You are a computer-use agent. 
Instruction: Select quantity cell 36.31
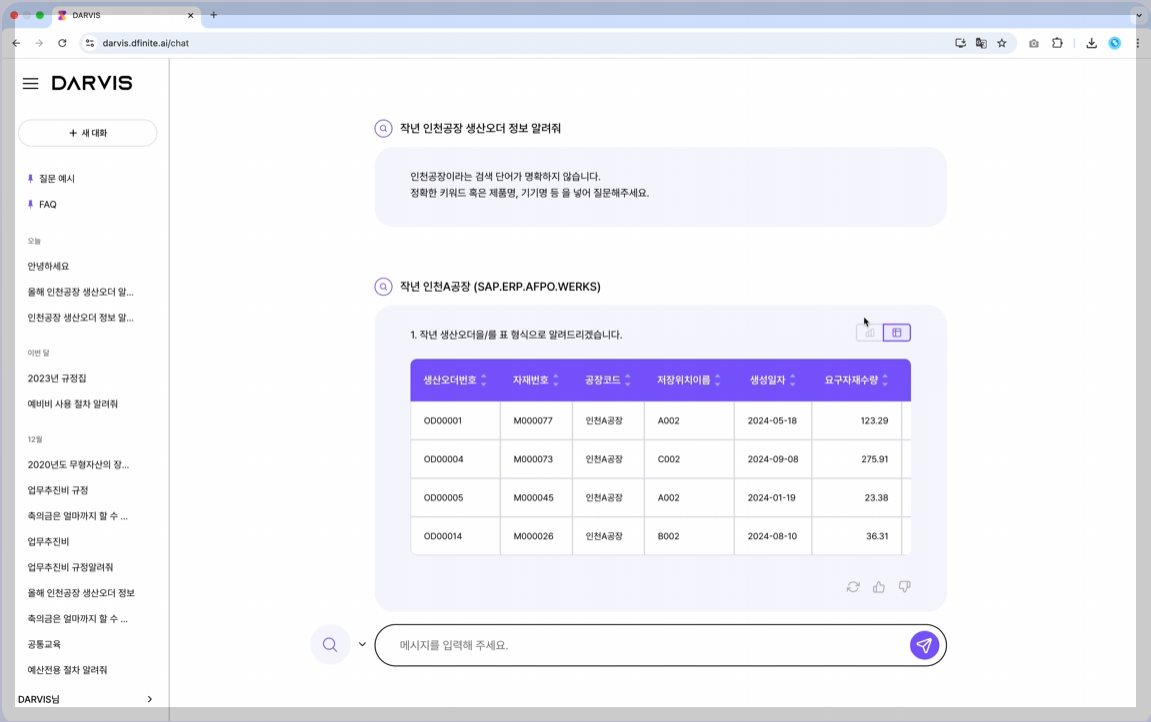pyautogui.click(x=857, y=536)
